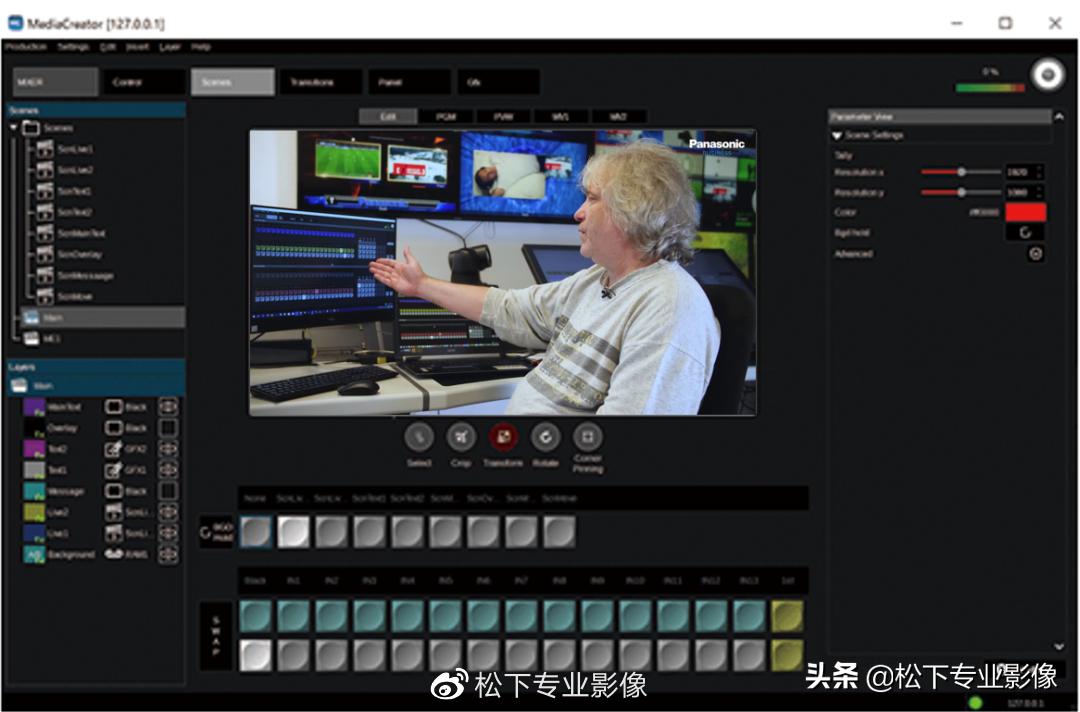Screen dimensions: 1080x712
Task: Select the Select tool icon below preview
Action: 419,437
